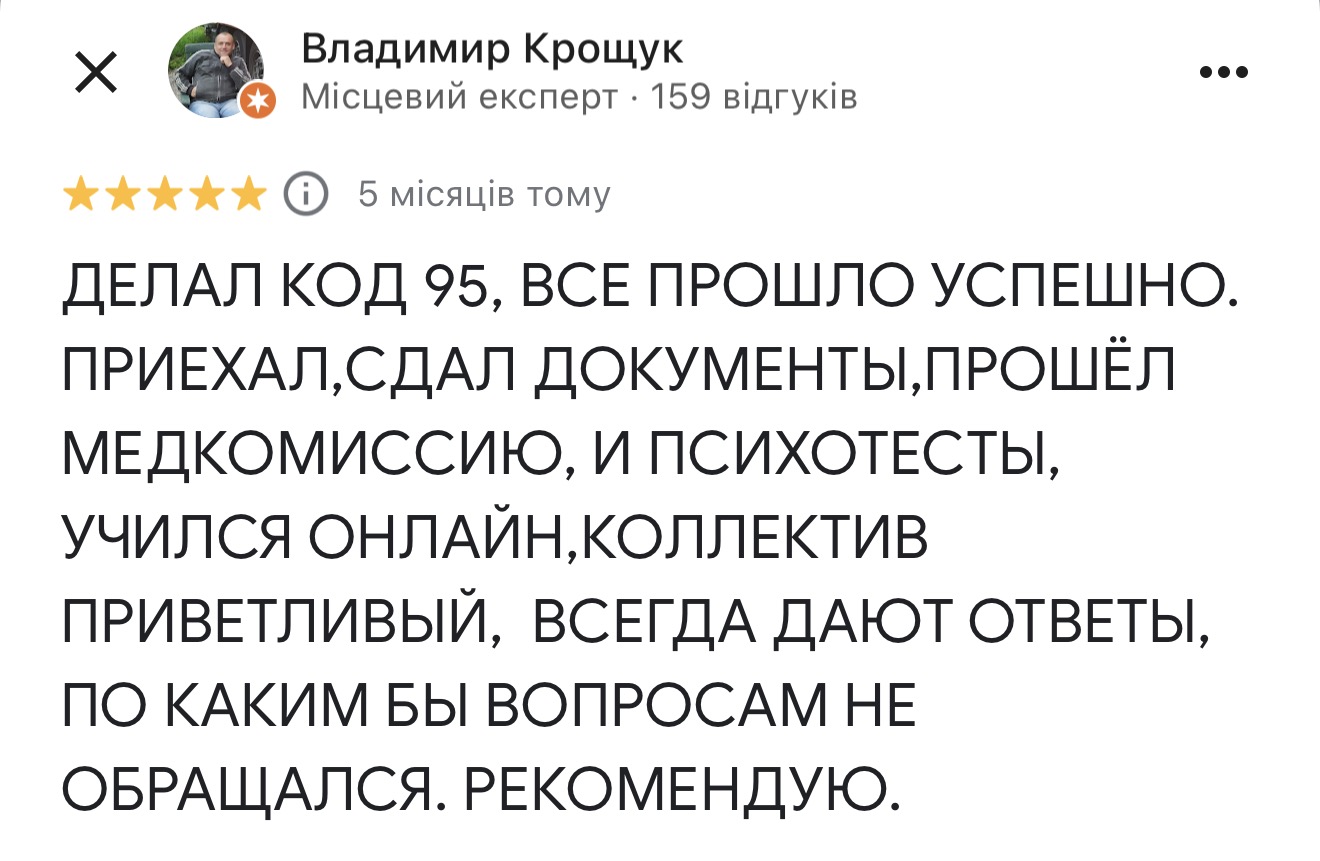Tap the orange Local Guide badge

click(x=259, y=100)
